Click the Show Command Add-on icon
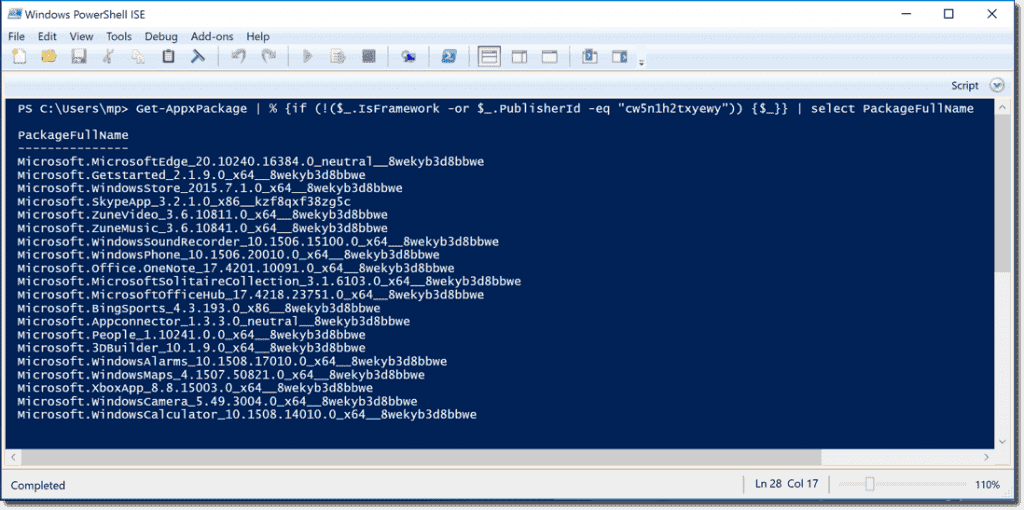Screen dimensions: 1024x510 [619, 57]
